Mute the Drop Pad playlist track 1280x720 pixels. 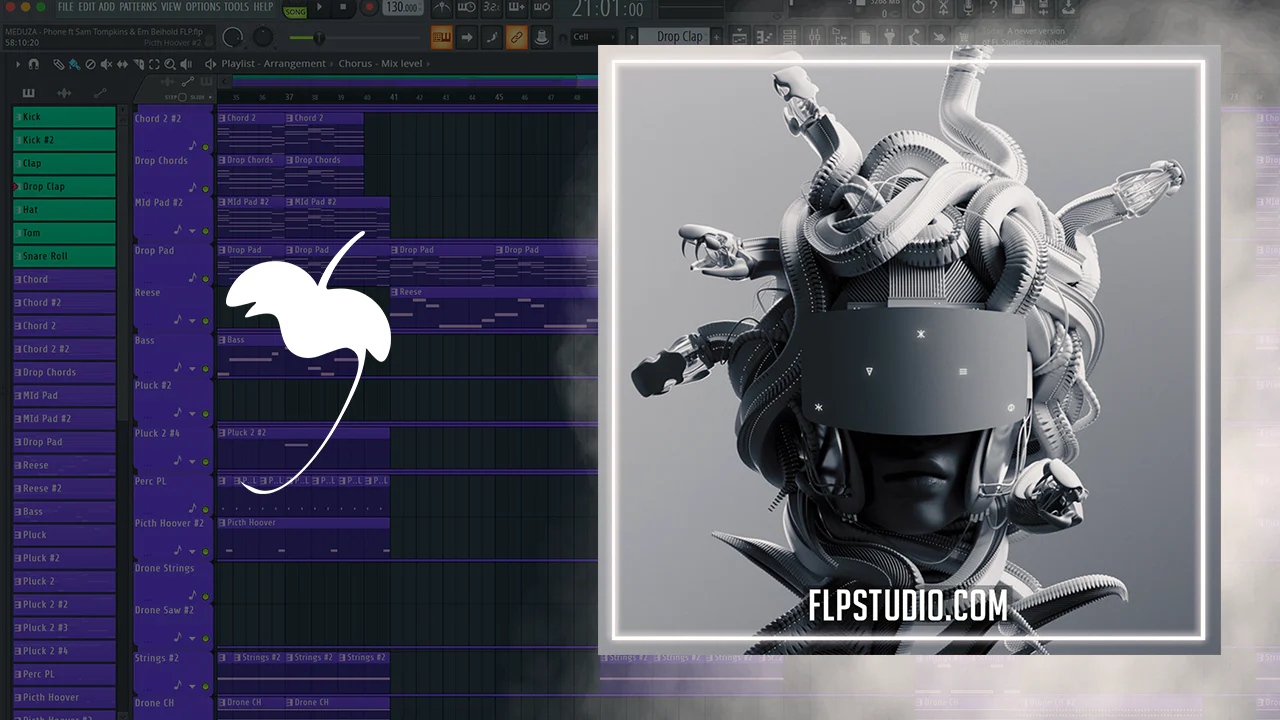tap(206, 279)
